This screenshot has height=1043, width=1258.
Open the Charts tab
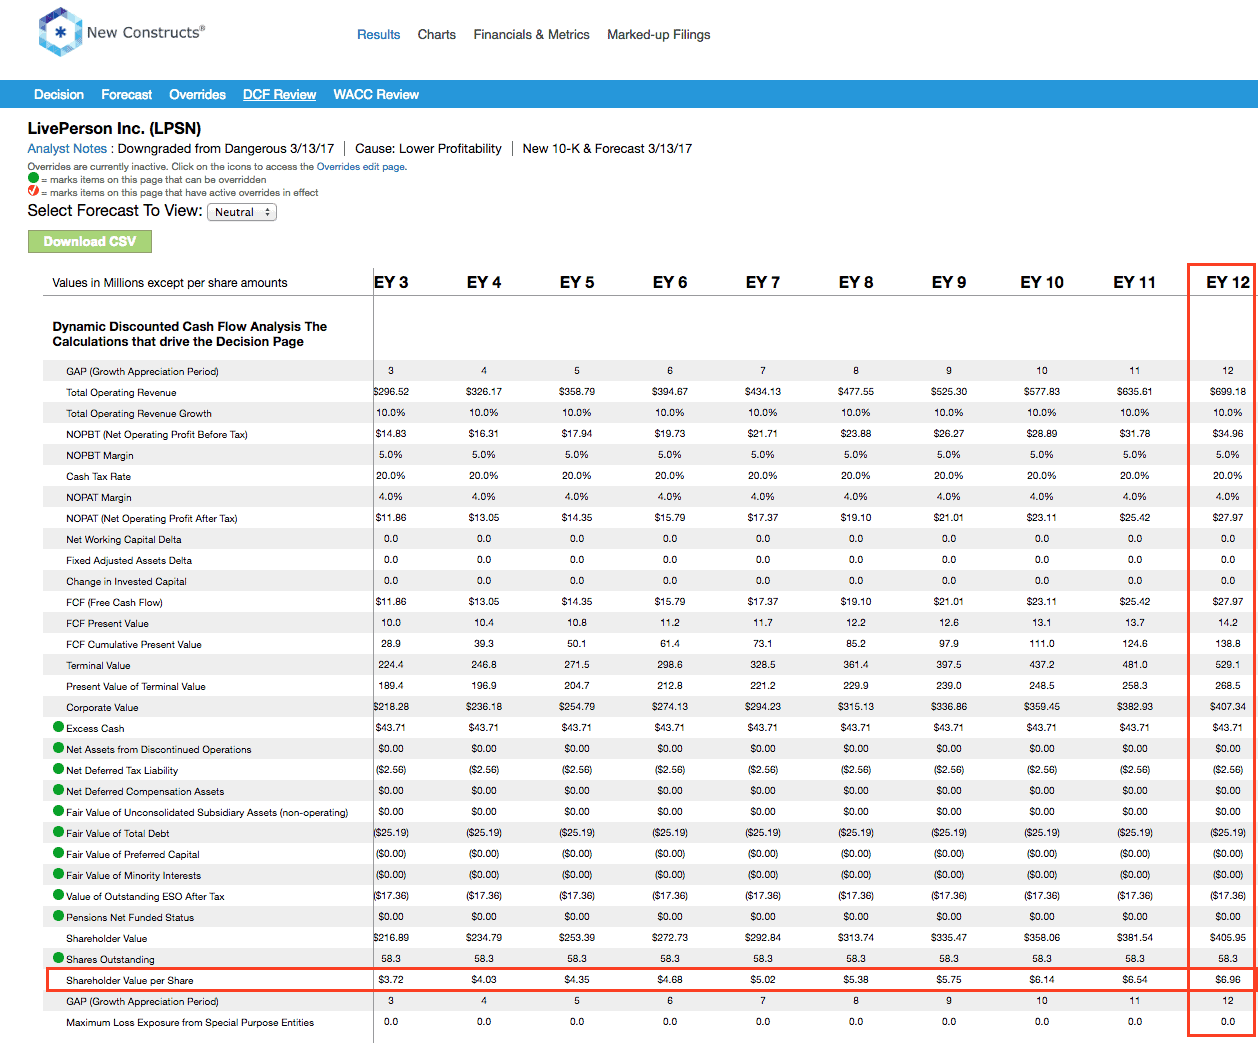click(x=437, y=34)
